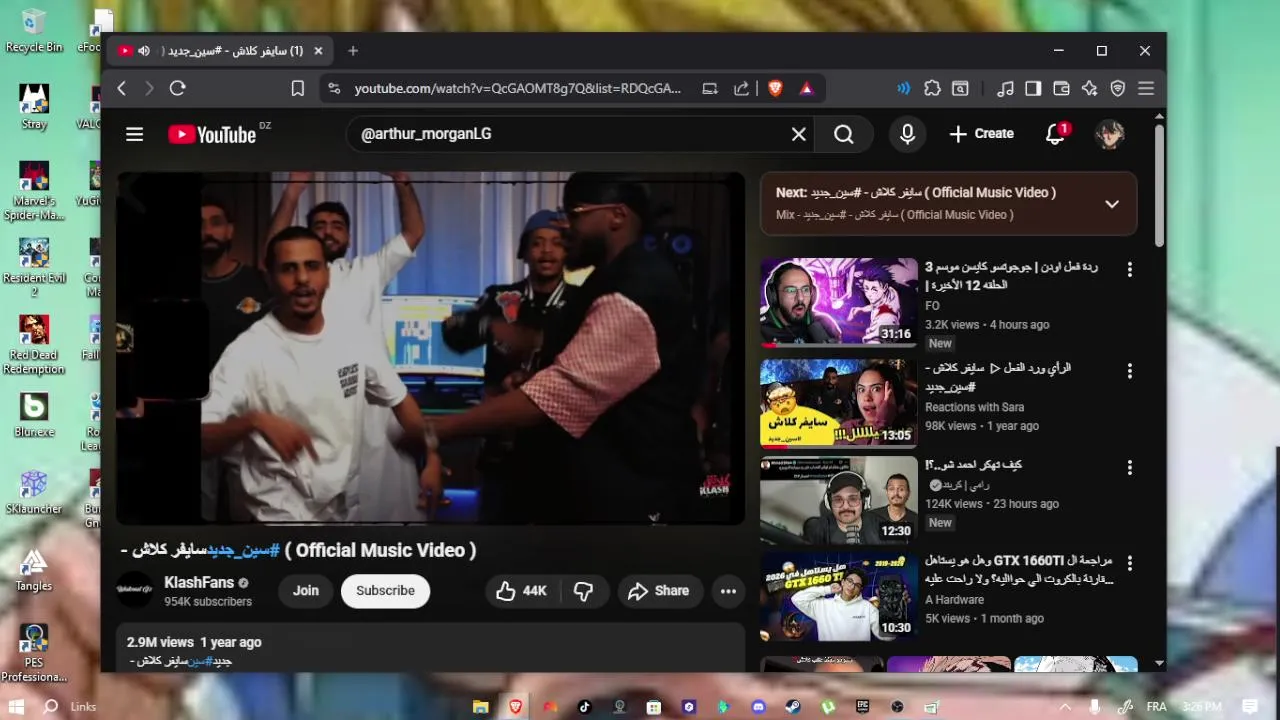Open browser extensions puzzle icon

click(932, 88)
